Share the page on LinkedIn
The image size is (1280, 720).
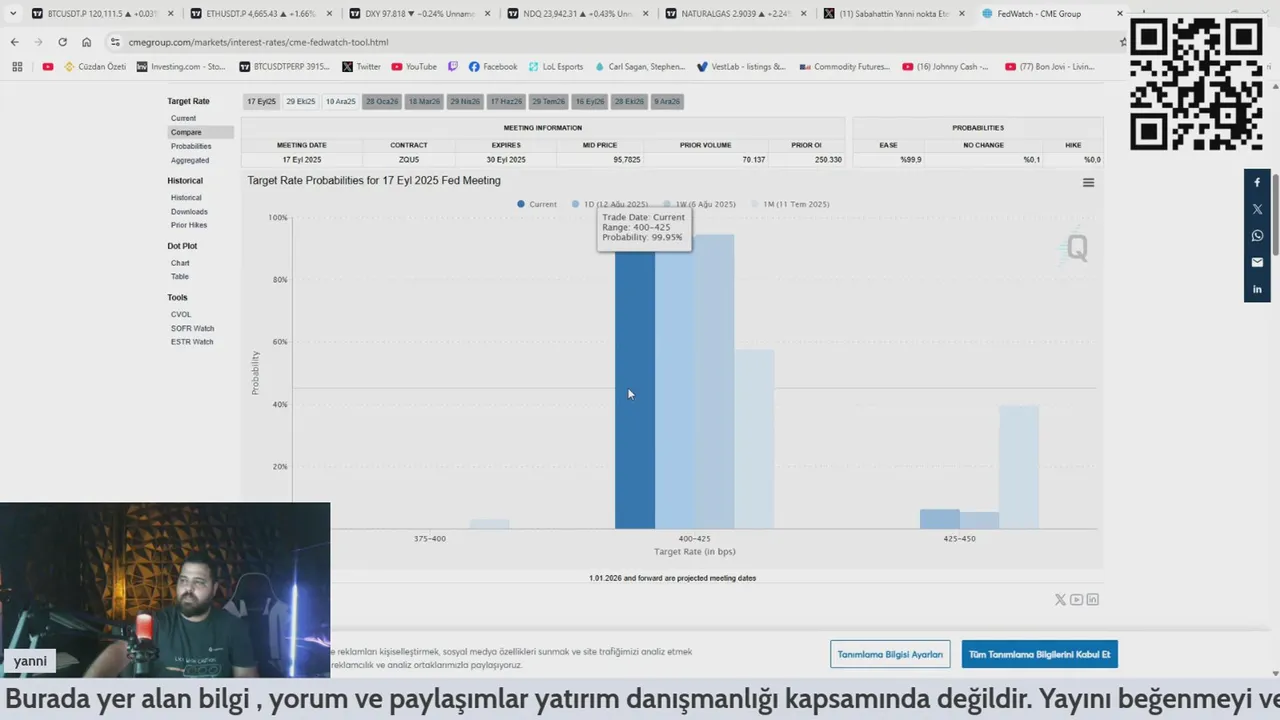[x=1257, y=289]
